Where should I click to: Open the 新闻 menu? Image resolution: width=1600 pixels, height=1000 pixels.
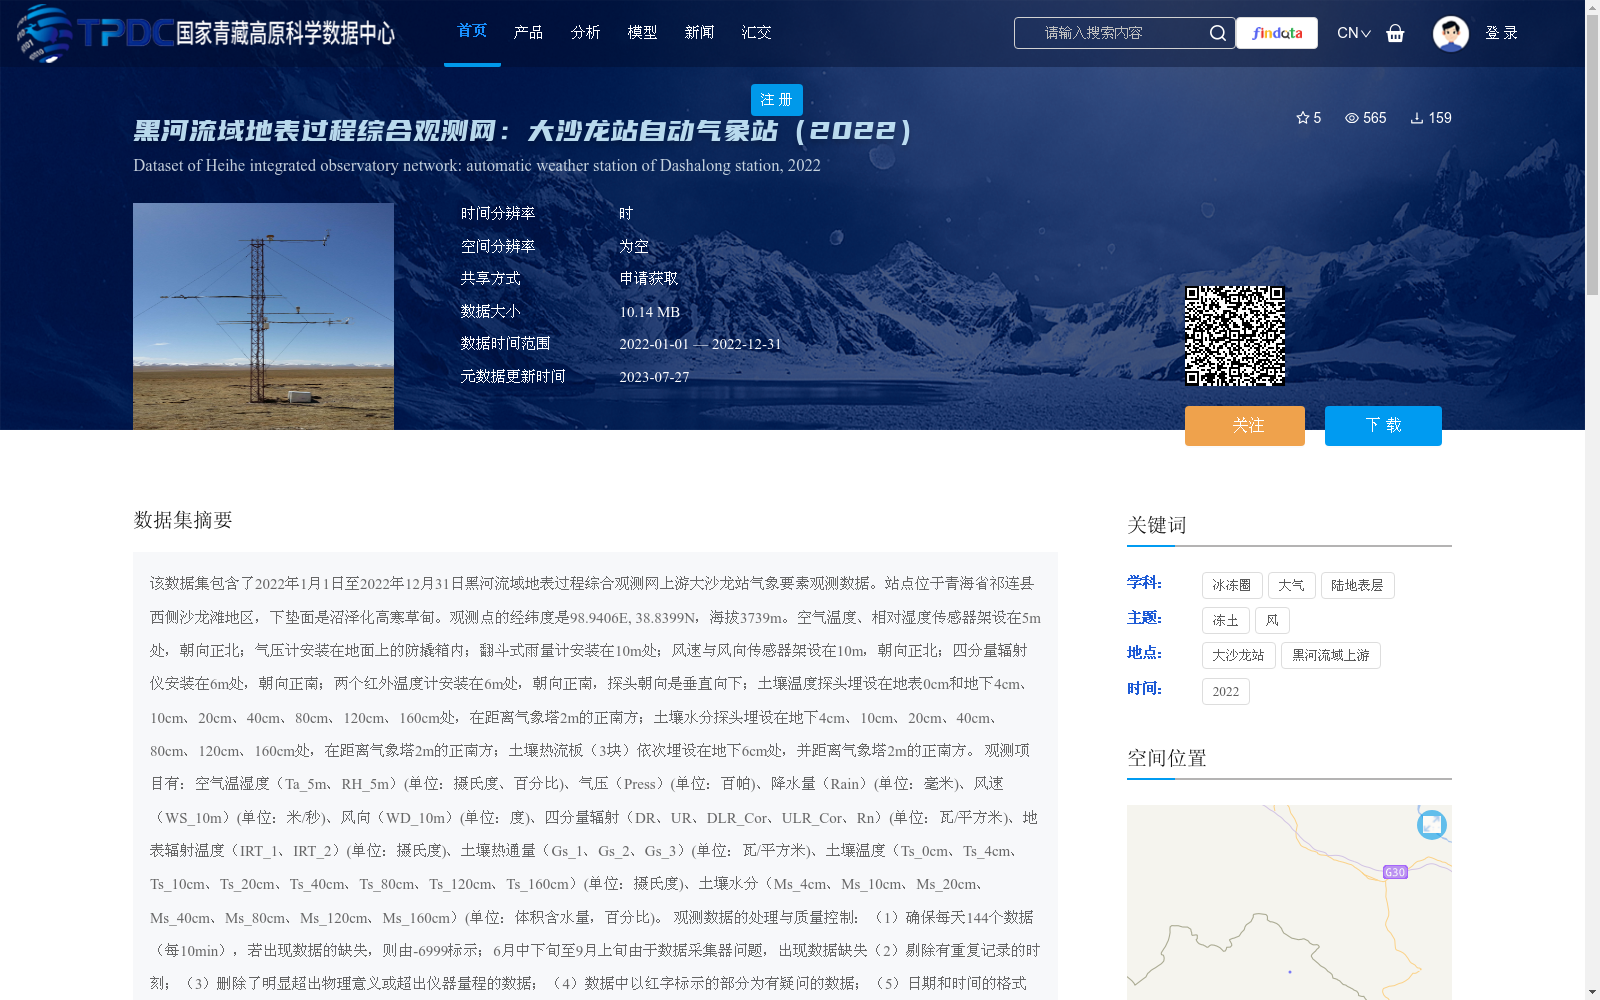[x=699, y=33]
